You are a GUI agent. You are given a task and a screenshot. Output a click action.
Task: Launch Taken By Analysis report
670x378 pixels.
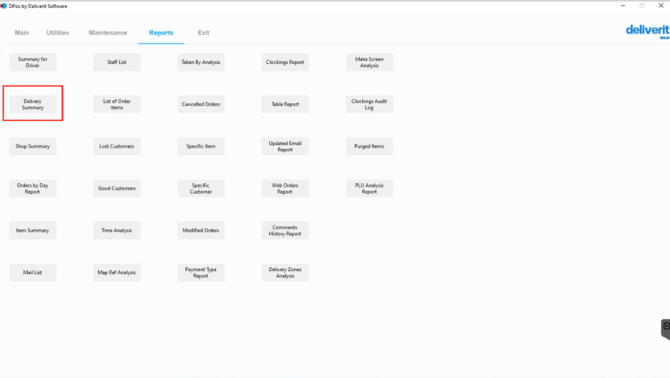pyautogui.click(x=201, y=62)
